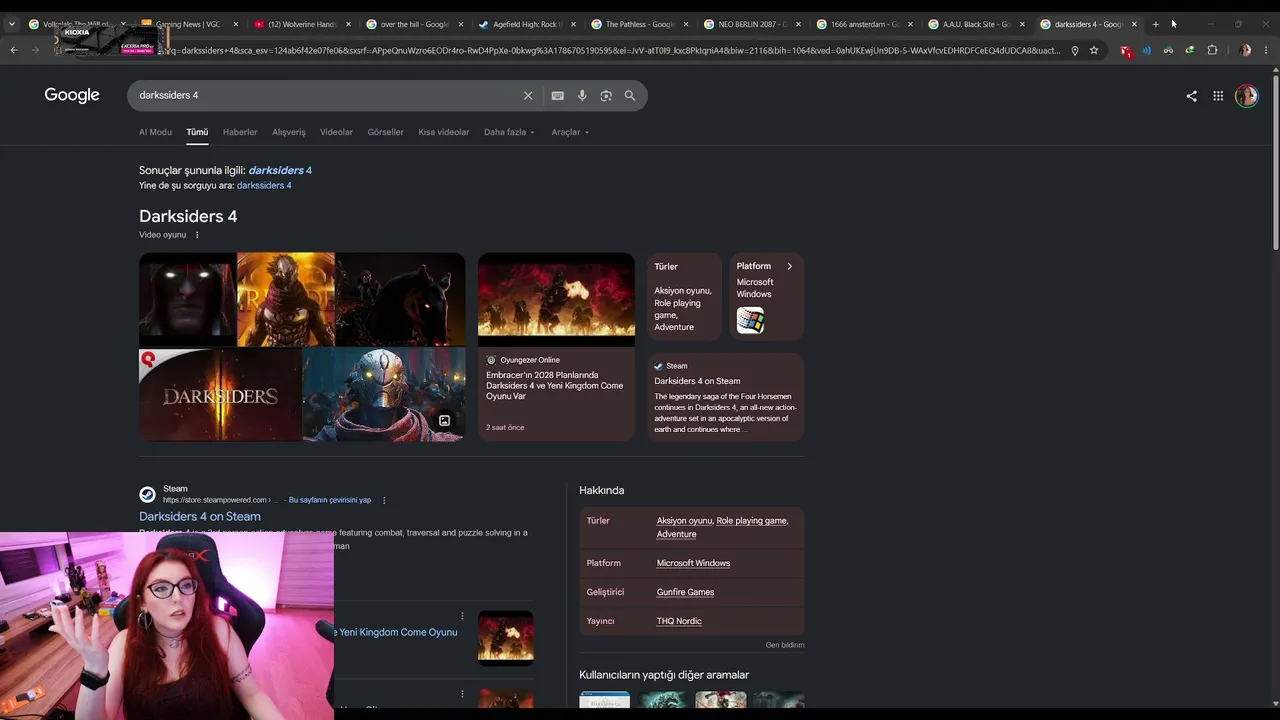1280x720 pixels.
Task: Open the THQ Nordic publisher link
Action: [679, 621]
